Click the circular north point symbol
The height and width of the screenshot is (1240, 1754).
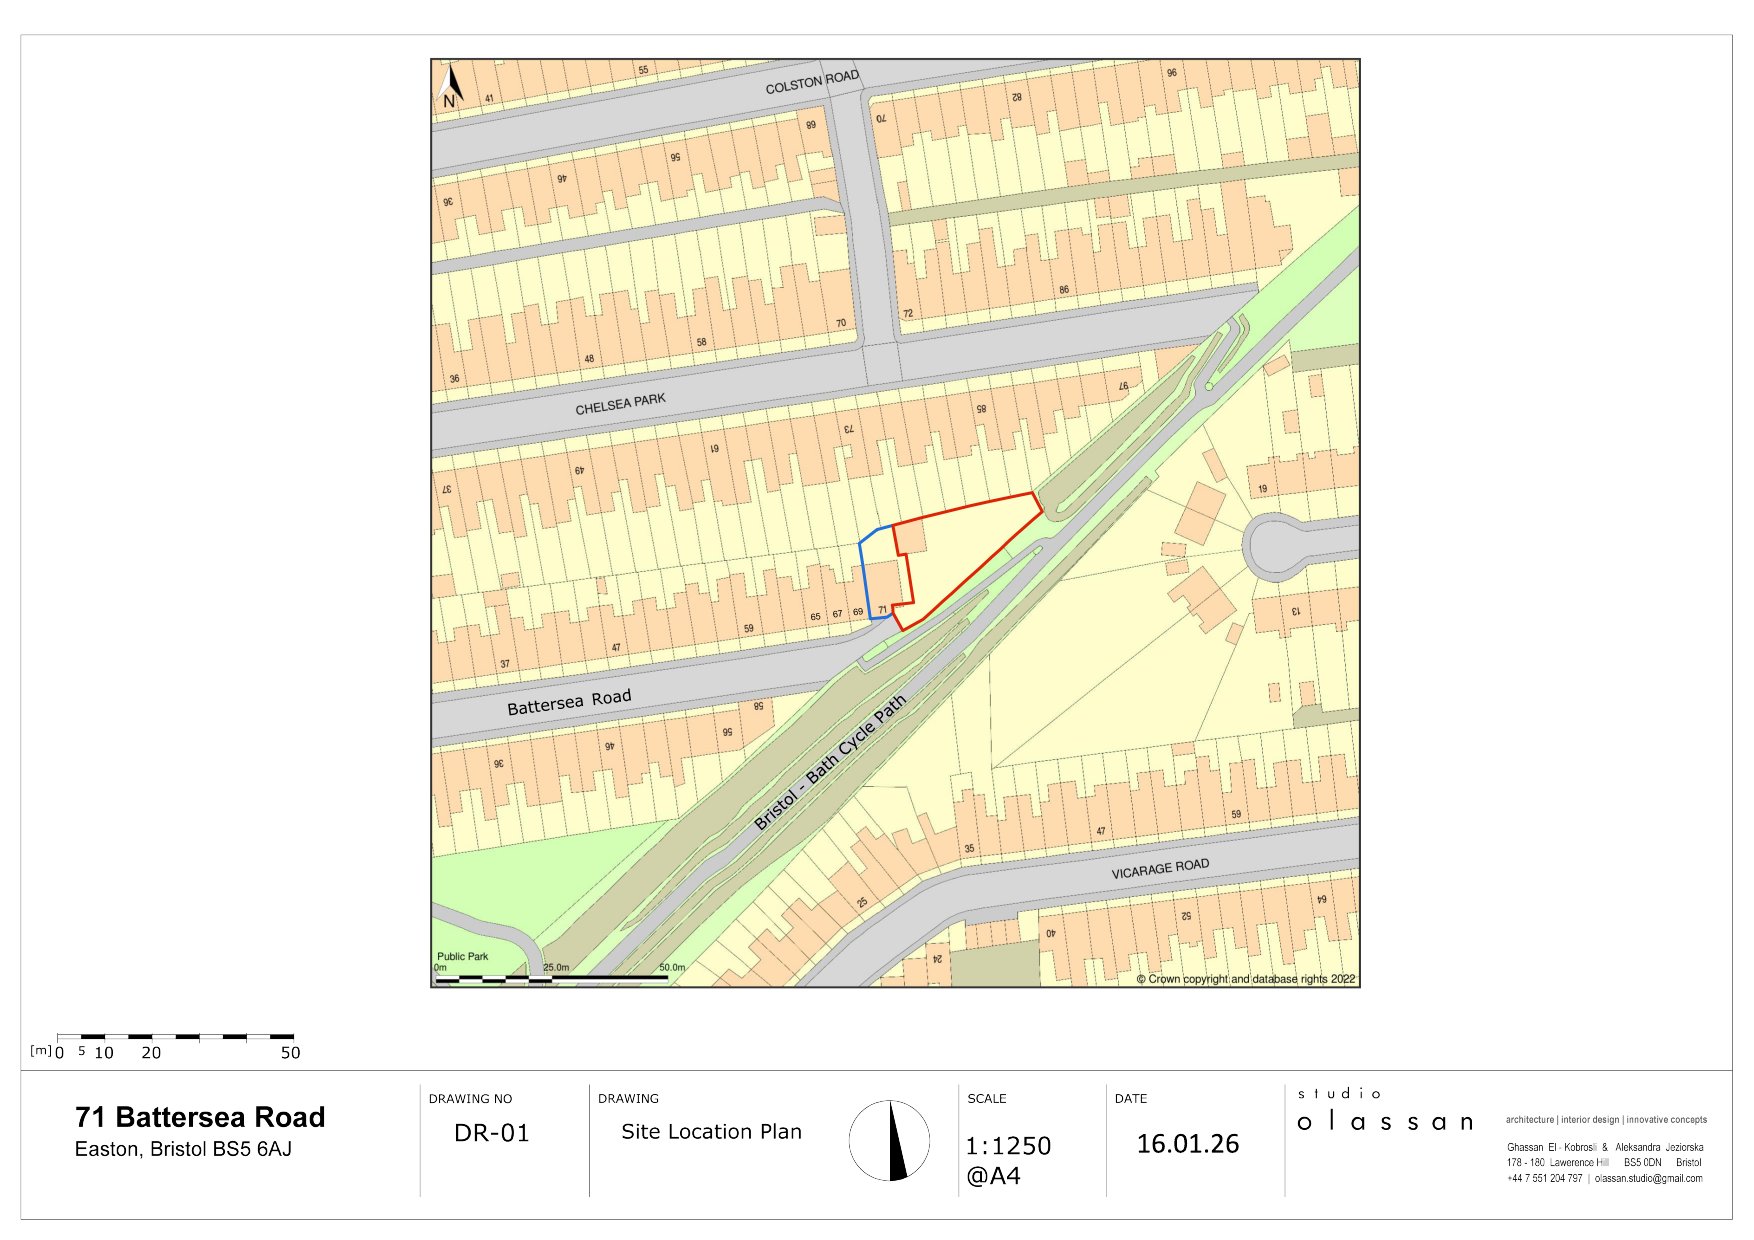[889, 1141]
